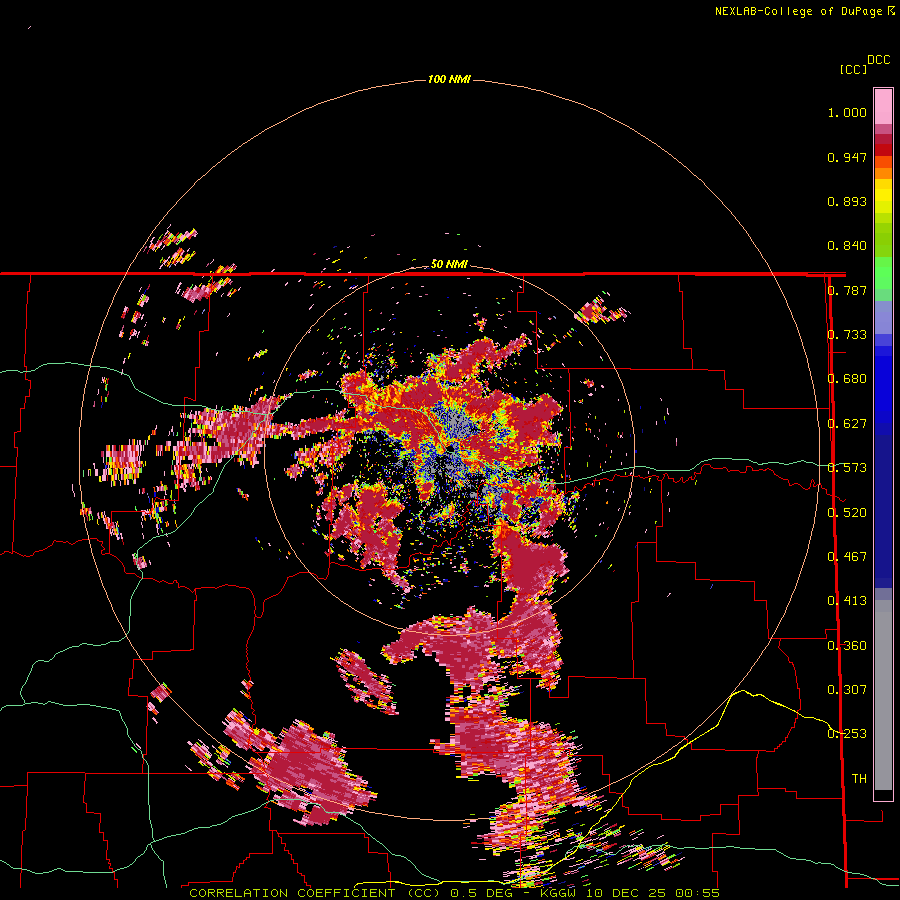
Task: Click the 0.840 legend value
Action: 847,246
